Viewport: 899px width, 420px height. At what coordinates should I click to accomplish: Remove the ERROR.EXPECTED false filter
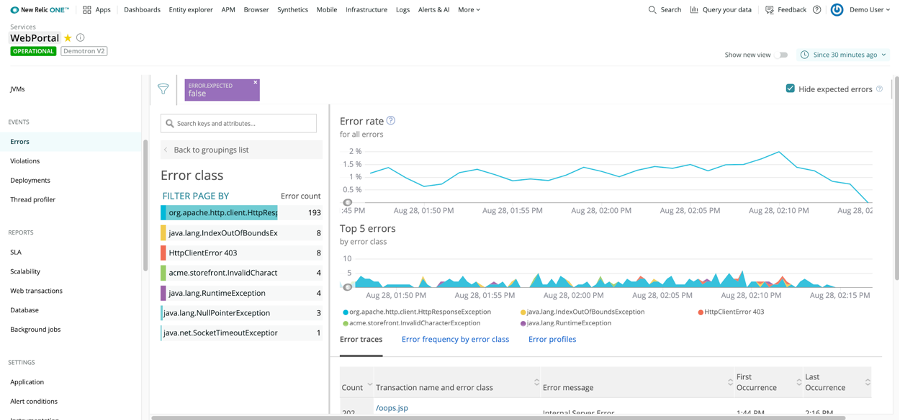pos(255,83)
